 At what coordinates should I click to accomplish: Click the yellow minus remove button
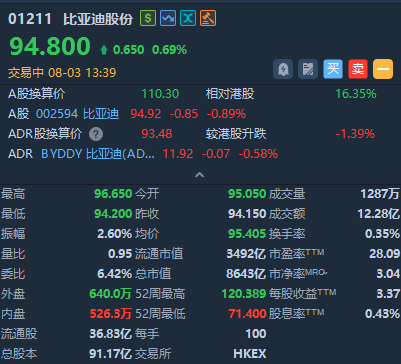tap(383, 69)
